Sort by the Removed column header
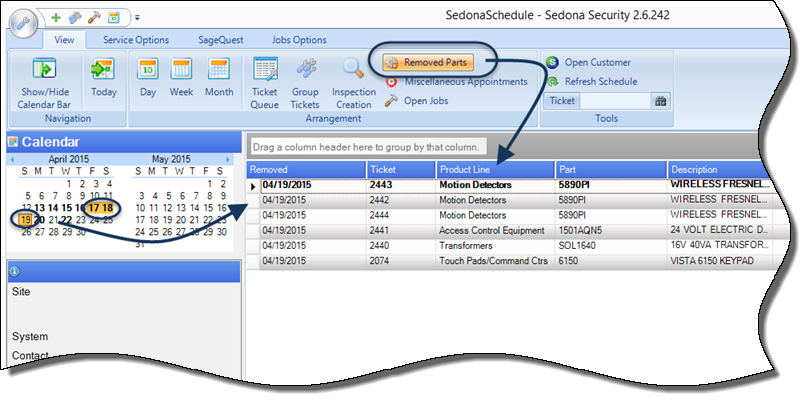This screenshot has height=402, width=807. tap(306, 169)
